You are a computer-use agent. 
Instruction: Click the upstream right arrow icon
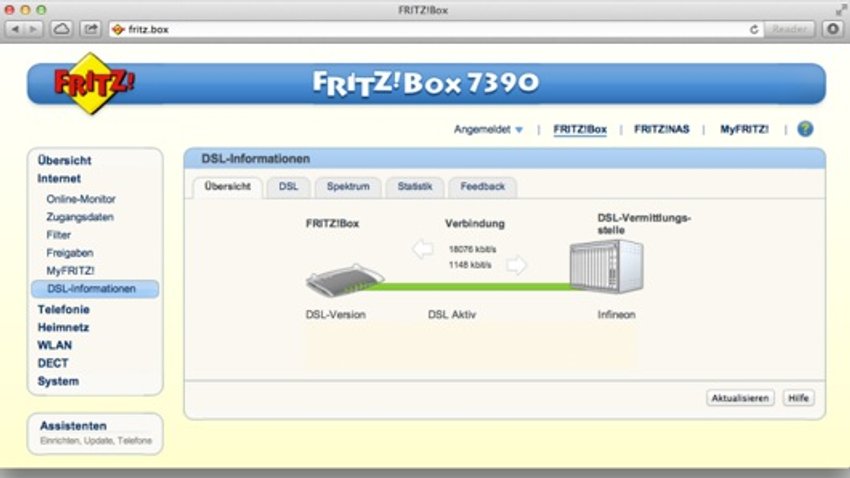516,265
